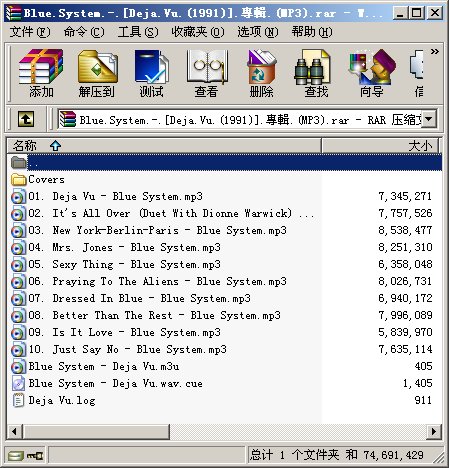Open the 工具(S) menu
The width and height of the screenshot is (449, 468).
[x=138, y=32]
